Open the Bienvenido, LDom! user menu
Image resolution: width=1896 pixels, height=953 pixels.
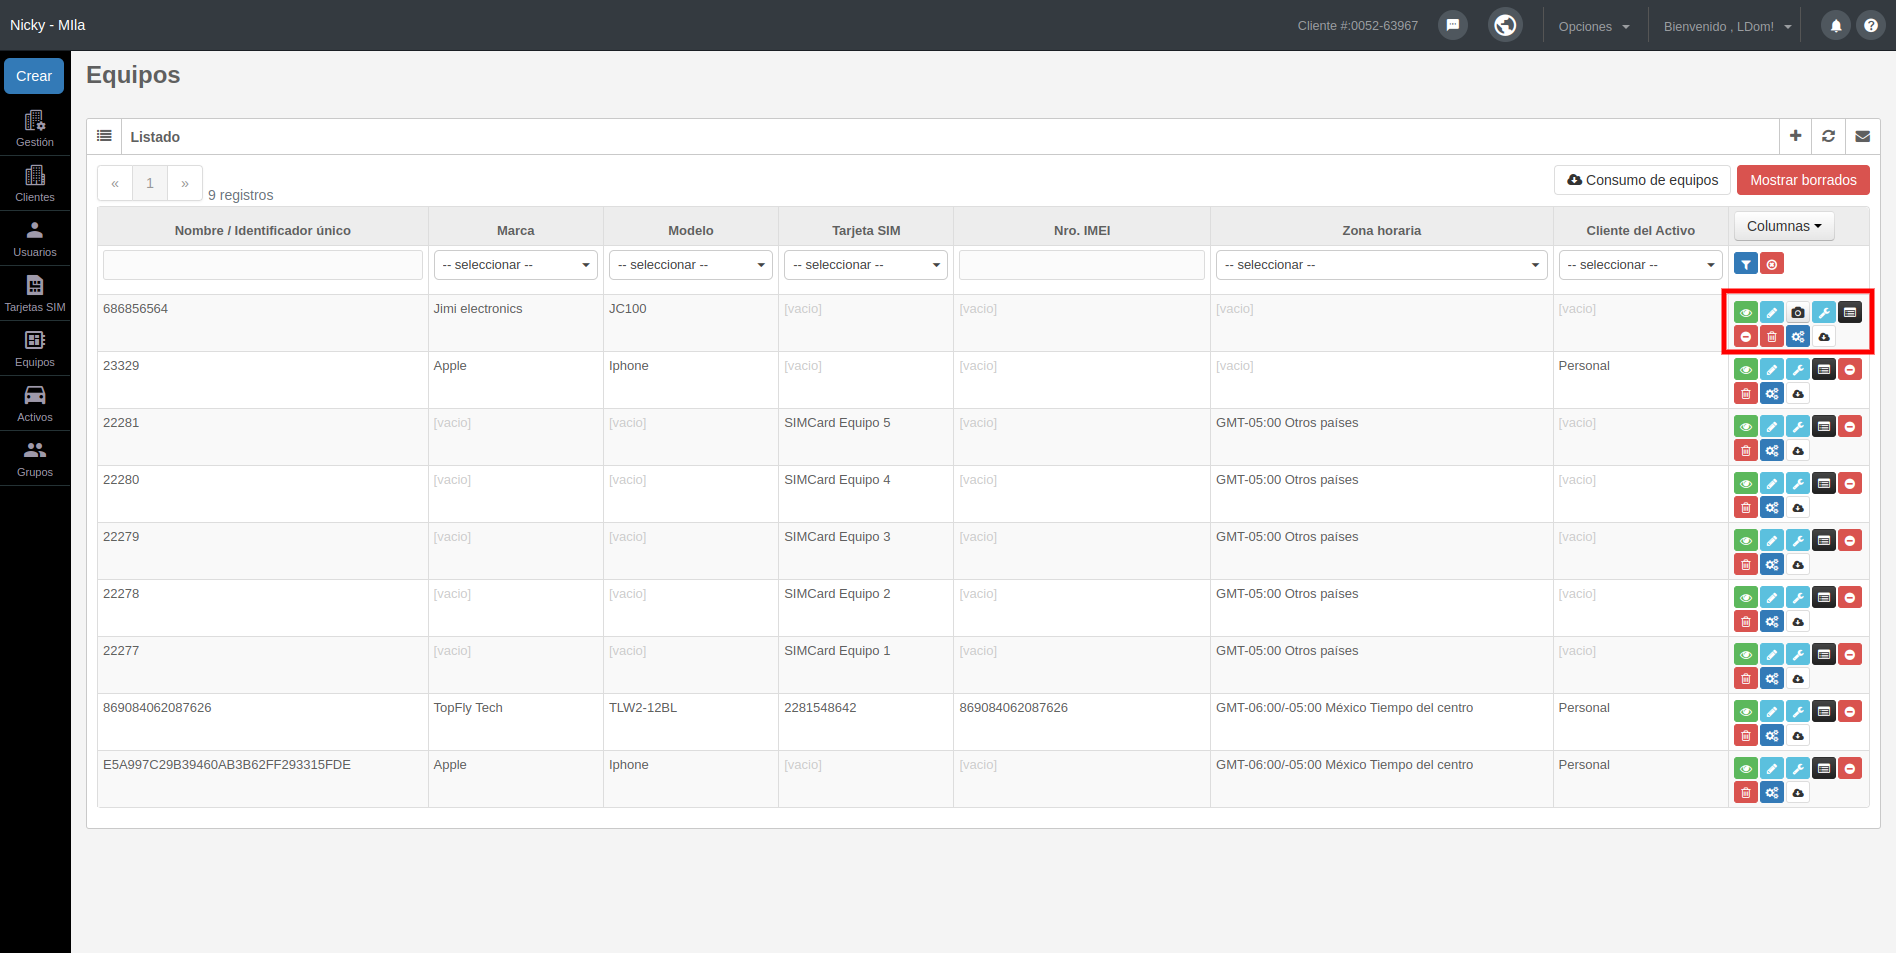coord(1727,26)
